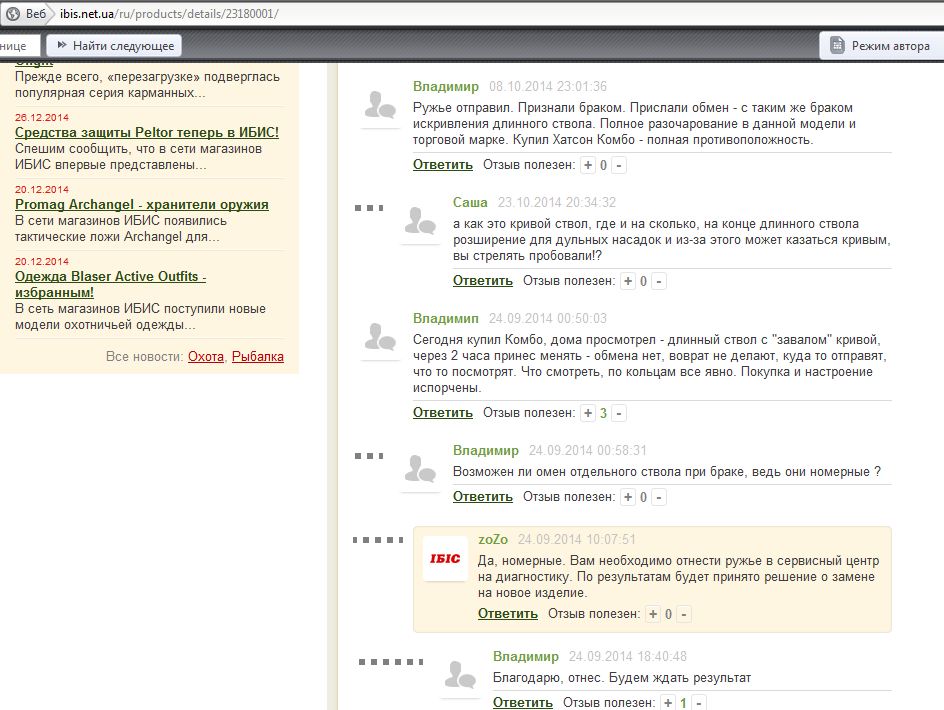Click the avatar next to Владимип's comment
The width and height of the screenshot is (944, 710).
click(x=379, y=339)
